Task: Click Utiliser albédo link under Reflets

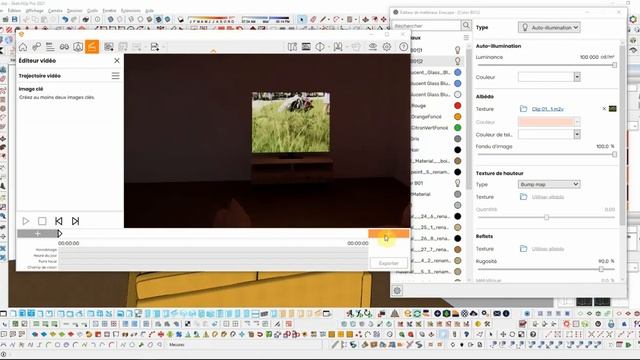Action: [x=548, y=249]
